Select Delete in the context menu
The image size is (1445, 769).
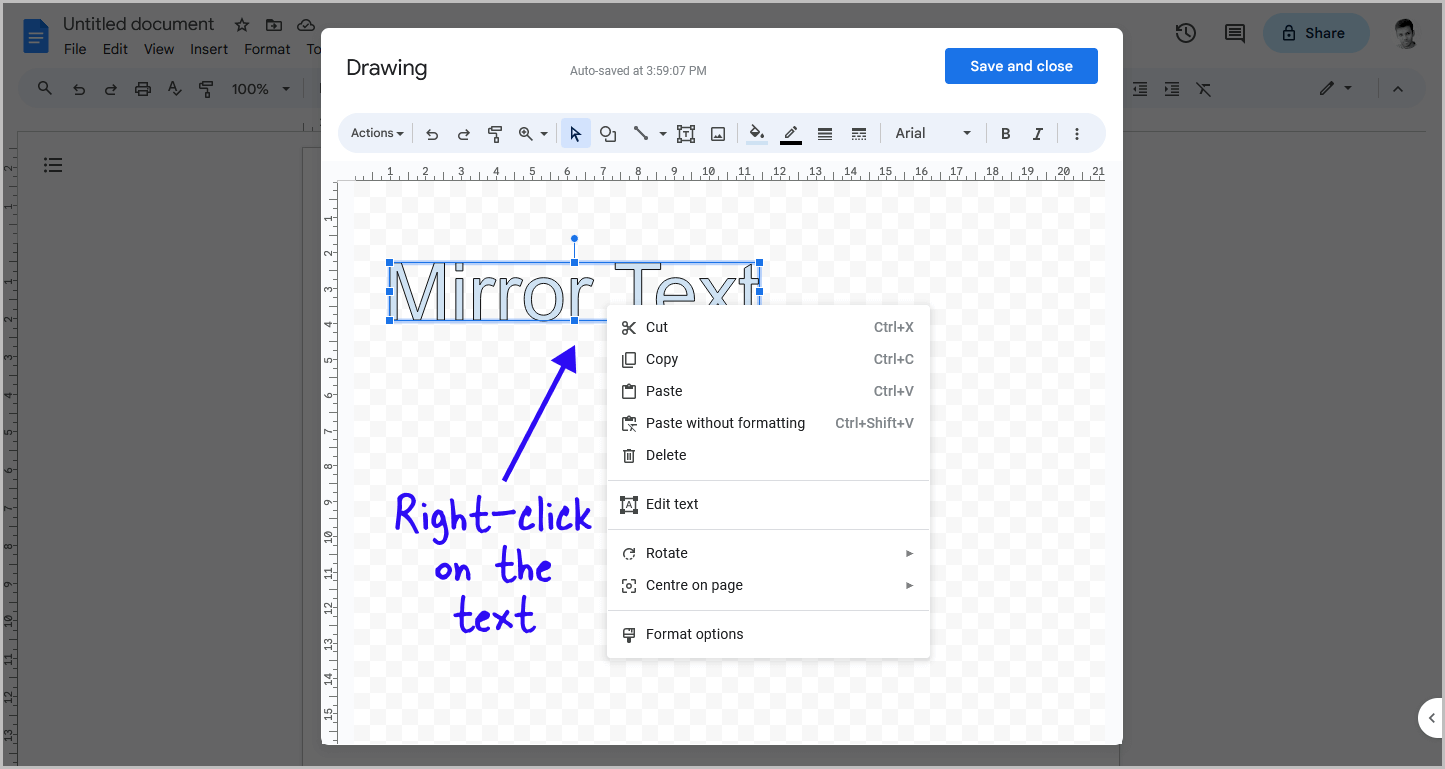point(768,455)
